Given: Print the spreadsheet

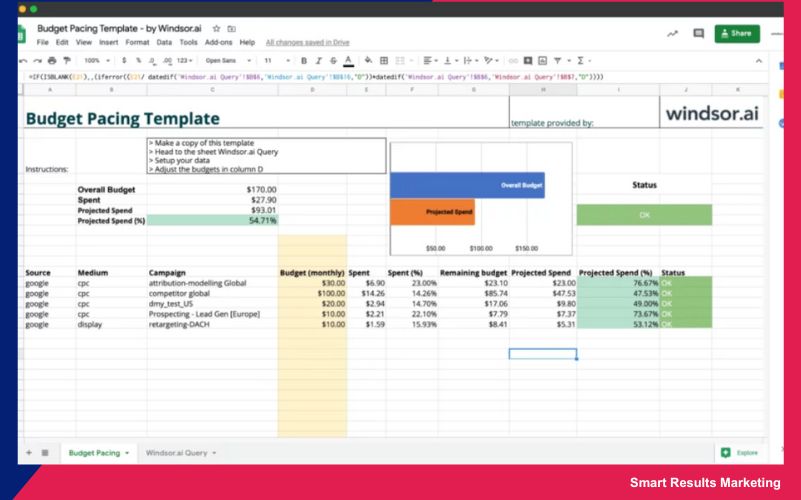Looking at the screenshot, I should coord(52,61).
